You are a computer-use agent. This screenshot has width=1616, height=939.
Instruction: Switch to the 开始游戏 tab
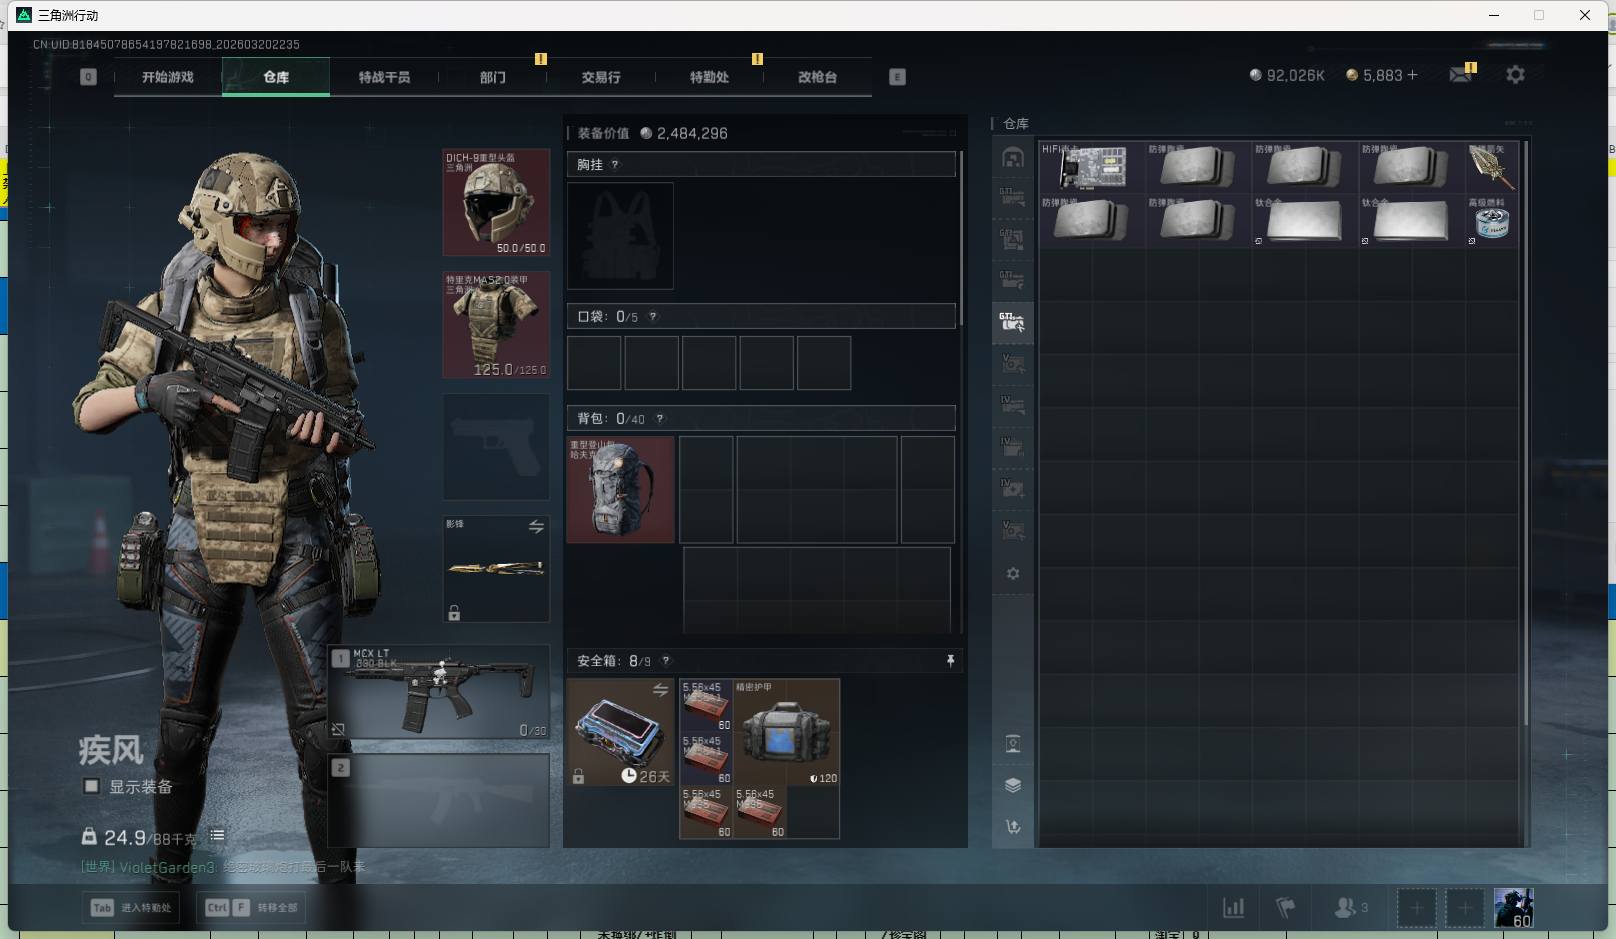[168, 77]
